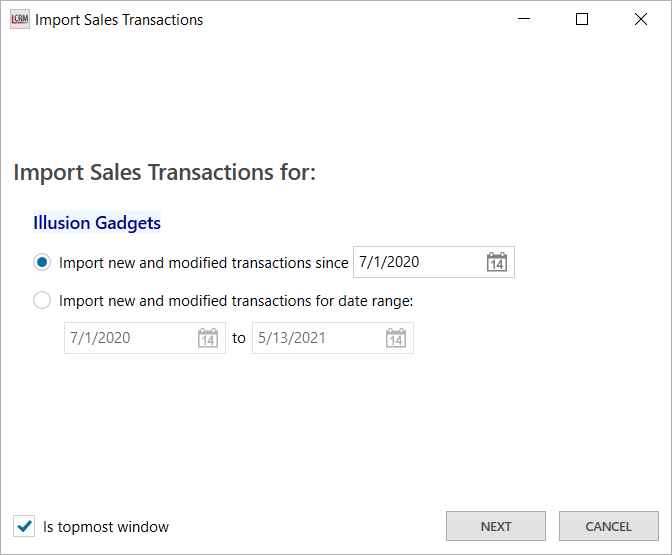The image size is (672, 555).
Task: Click the 5/13/2021 range end date field
Action: click(x=317, y=338)
